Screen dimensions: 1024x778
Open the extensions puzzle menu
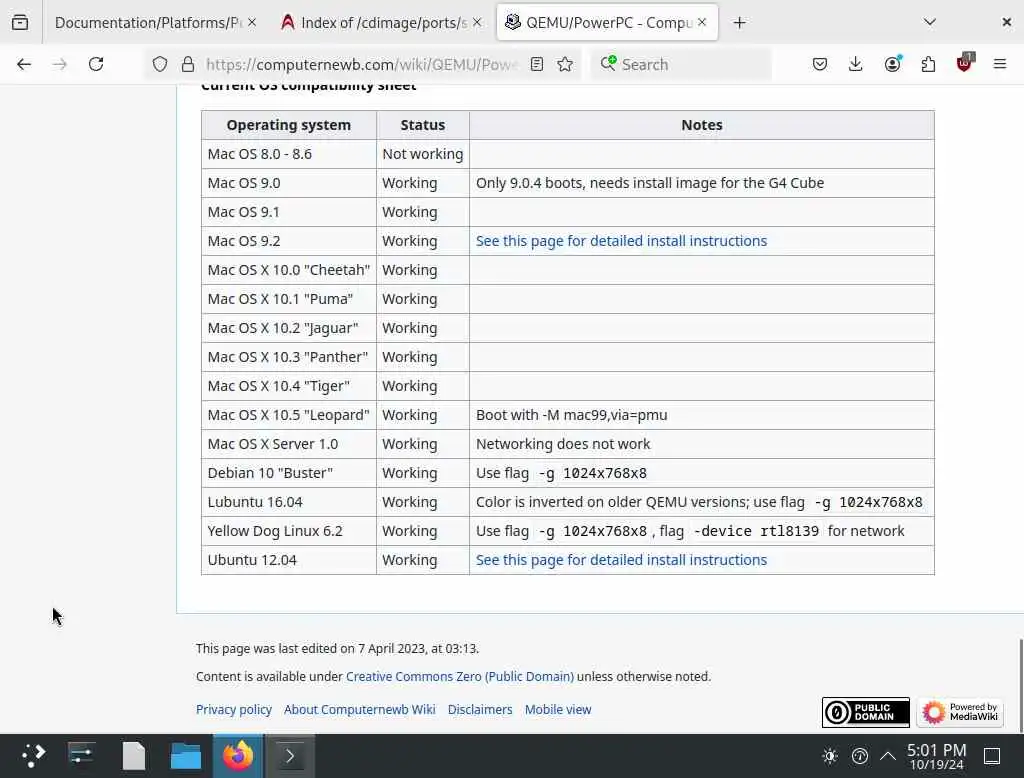(928, 64)
